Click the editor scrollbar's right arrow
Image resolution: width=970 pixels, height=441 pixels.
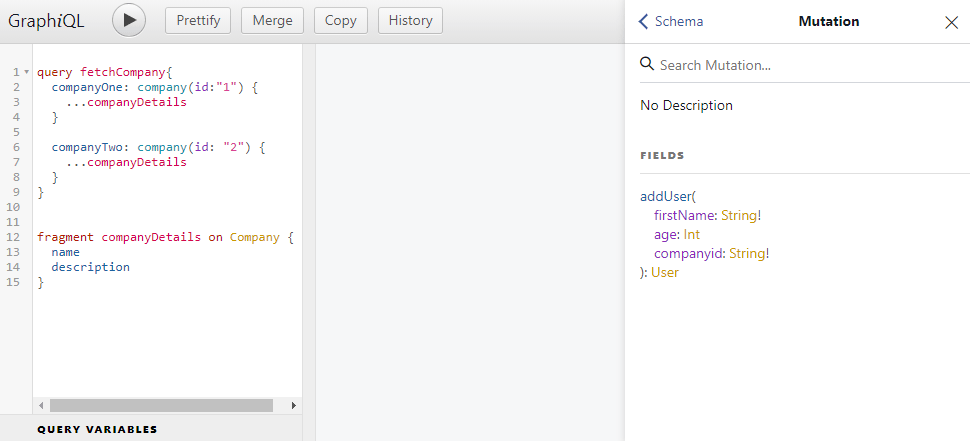[294, 405]
